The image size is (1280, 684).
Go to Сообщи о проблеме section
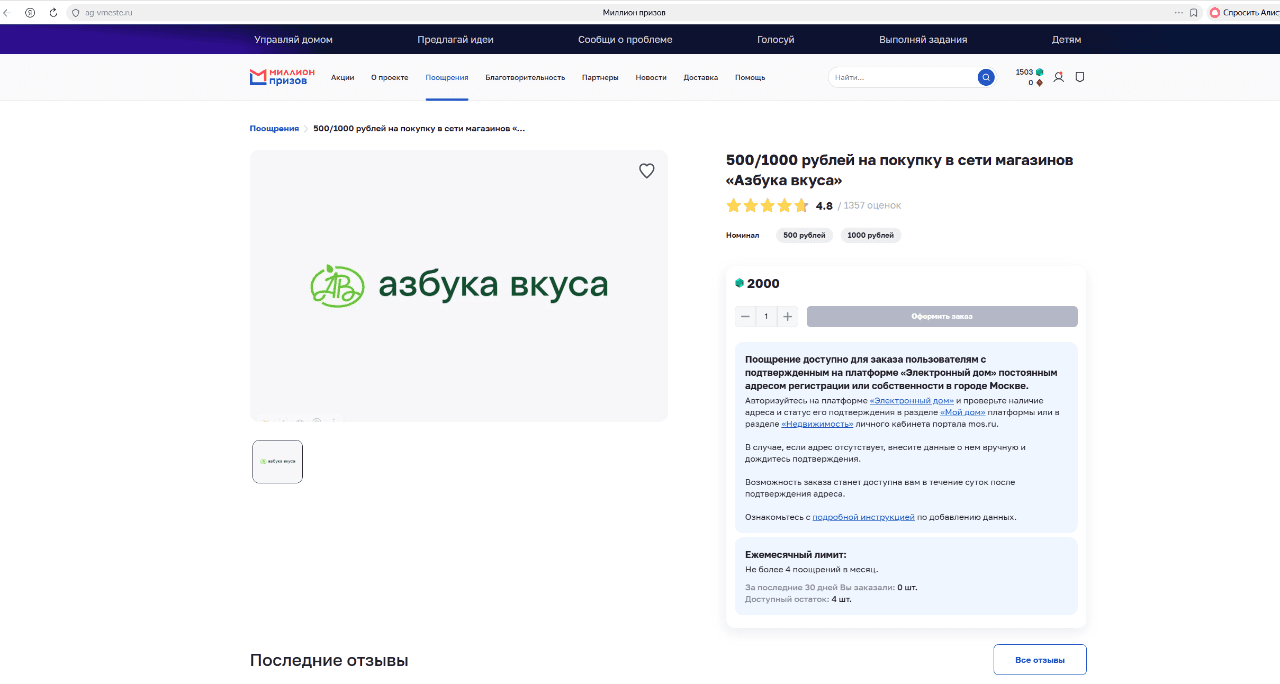click(x=625, y=39)
